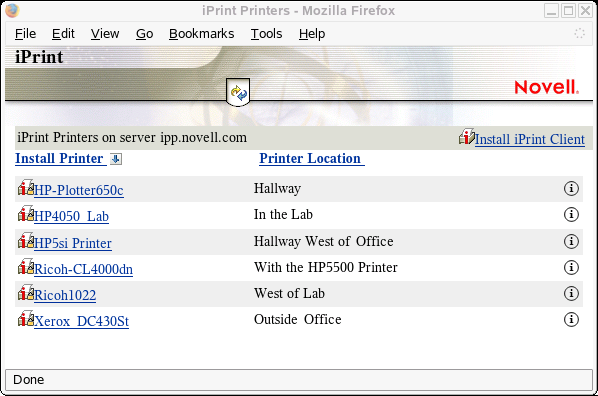Click the Install iPrint Client icon
This screenshot has height=396, width=598.
(x=466, y=137)
